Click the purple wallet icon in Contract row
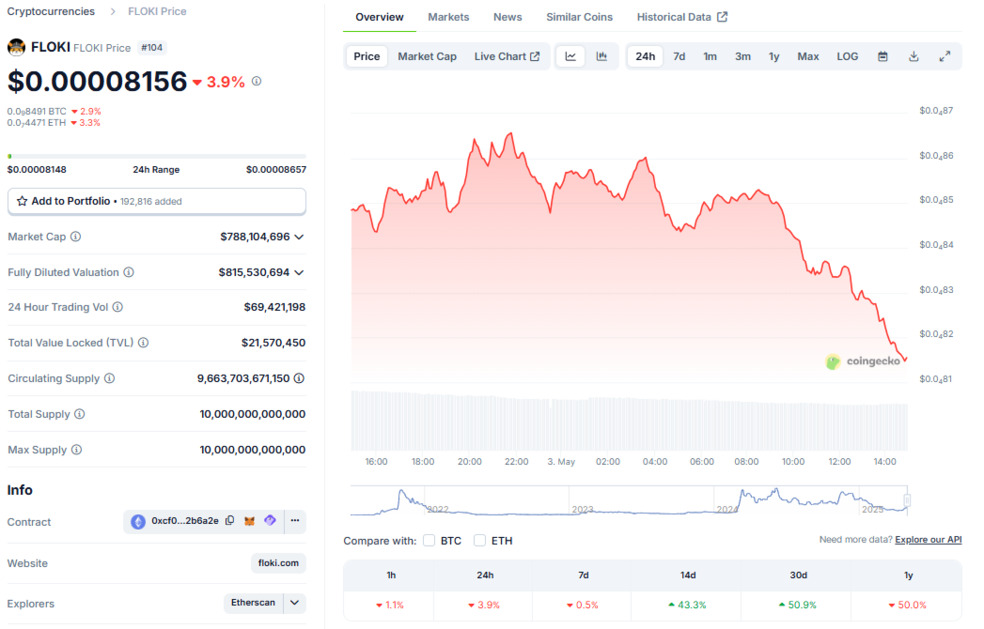Image resolution: width=984 pixels, height=629 pixels. pos(270,520)
